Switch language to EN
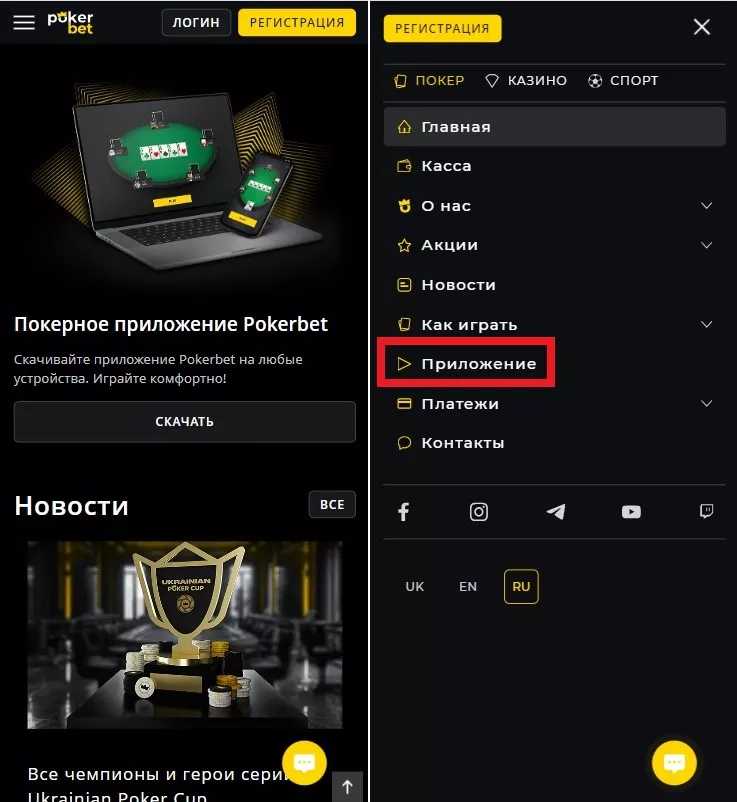Screen dimensions: 737x802 pyautogui.click(x=468, y=587)
